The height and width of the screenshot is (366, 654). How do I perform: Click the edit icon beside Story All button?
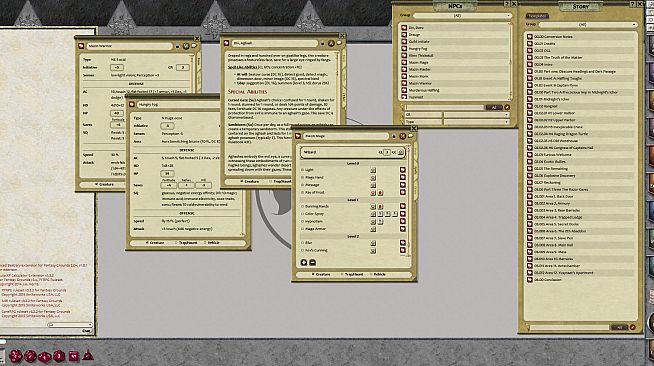pos(632,327)
